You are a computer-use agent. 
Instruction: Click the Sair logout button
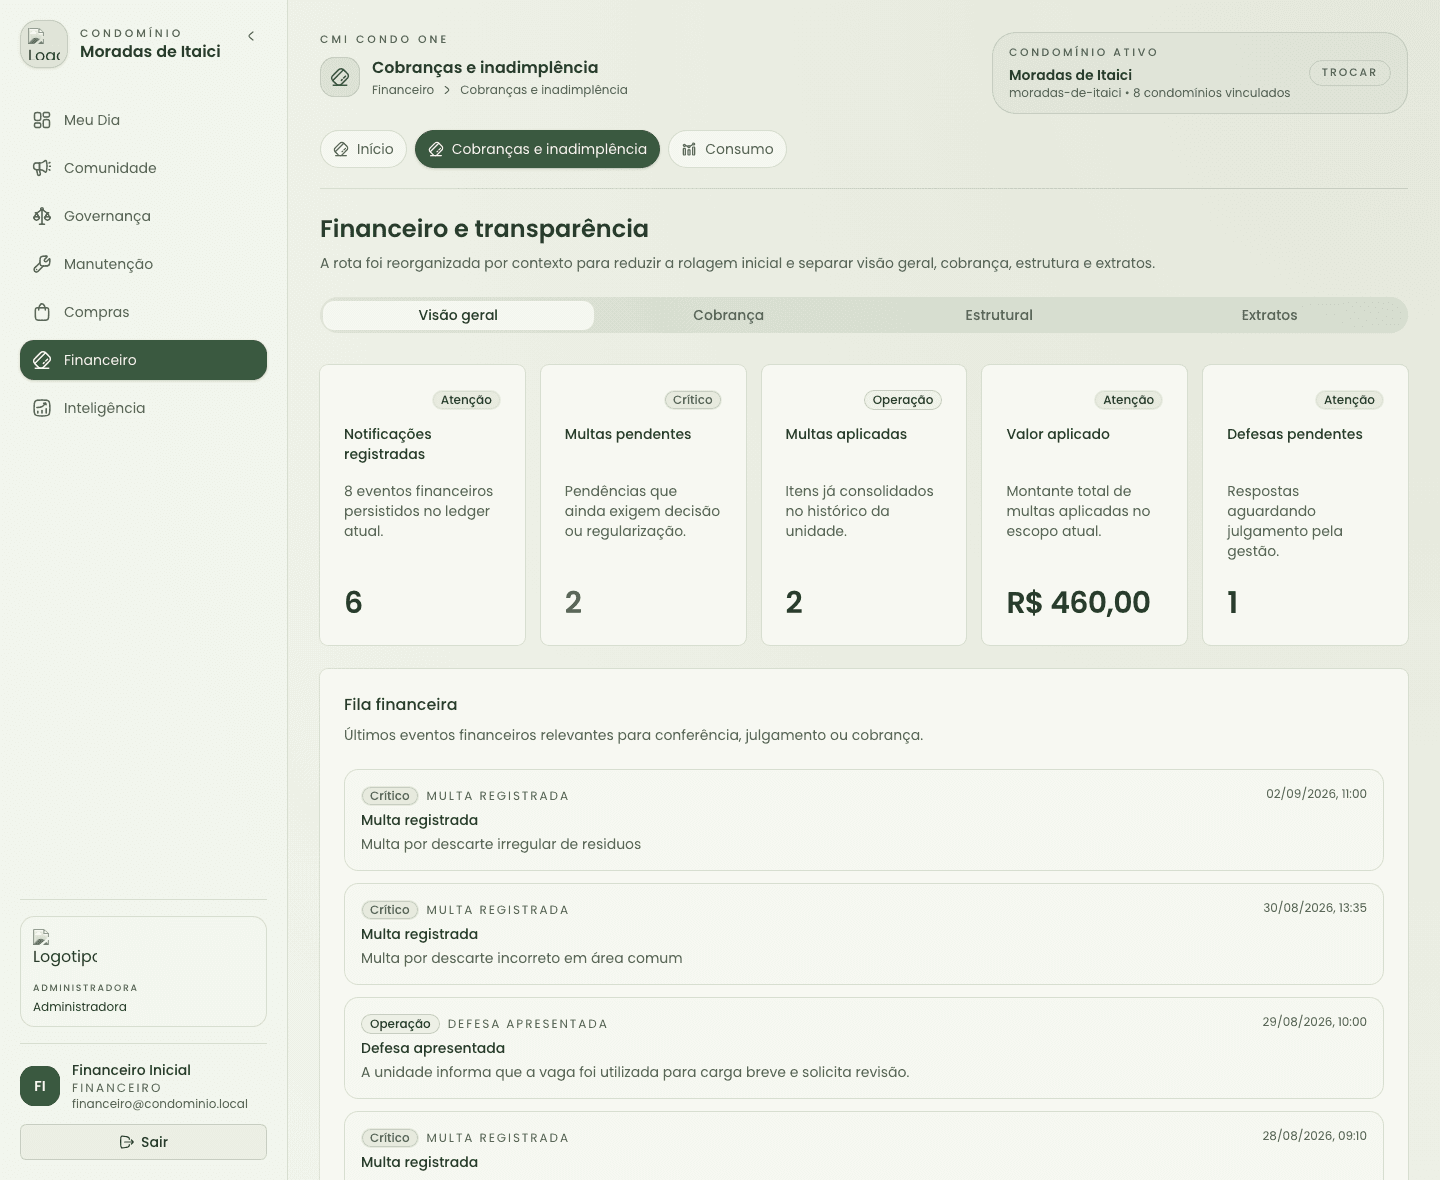click(143, 1142)
